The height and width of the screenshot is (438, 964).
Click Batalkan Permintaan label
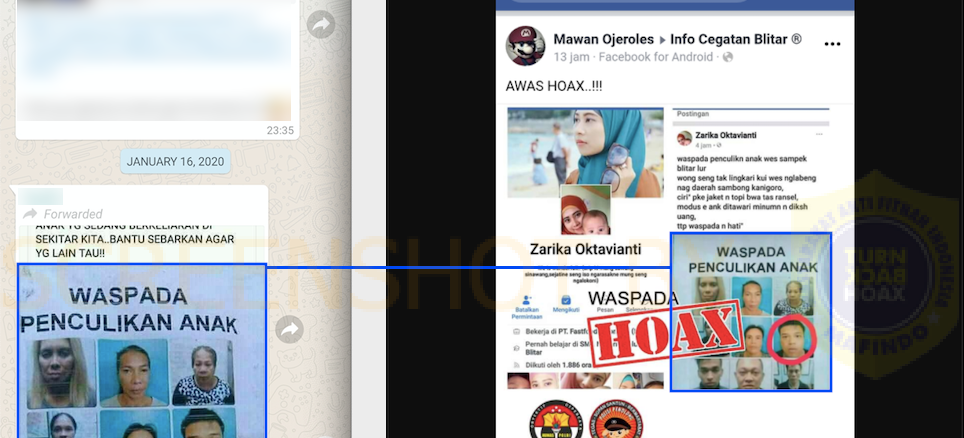(527, 313)
